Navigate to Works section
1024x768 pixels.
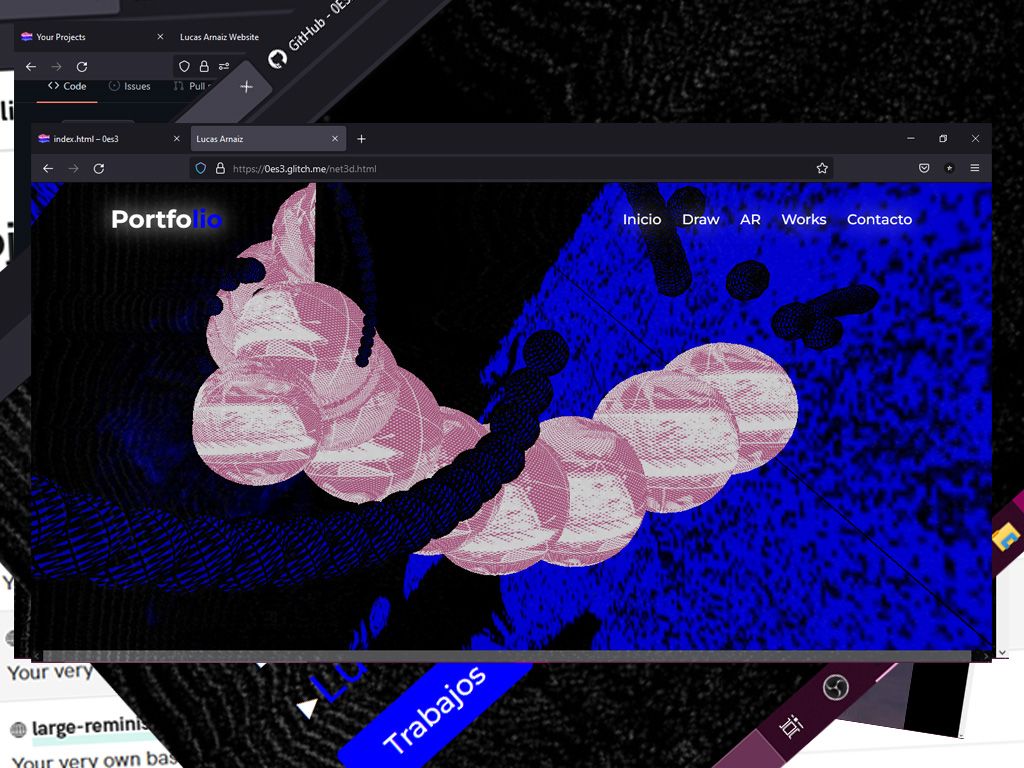pyautogui.click(x=804, y=219)
